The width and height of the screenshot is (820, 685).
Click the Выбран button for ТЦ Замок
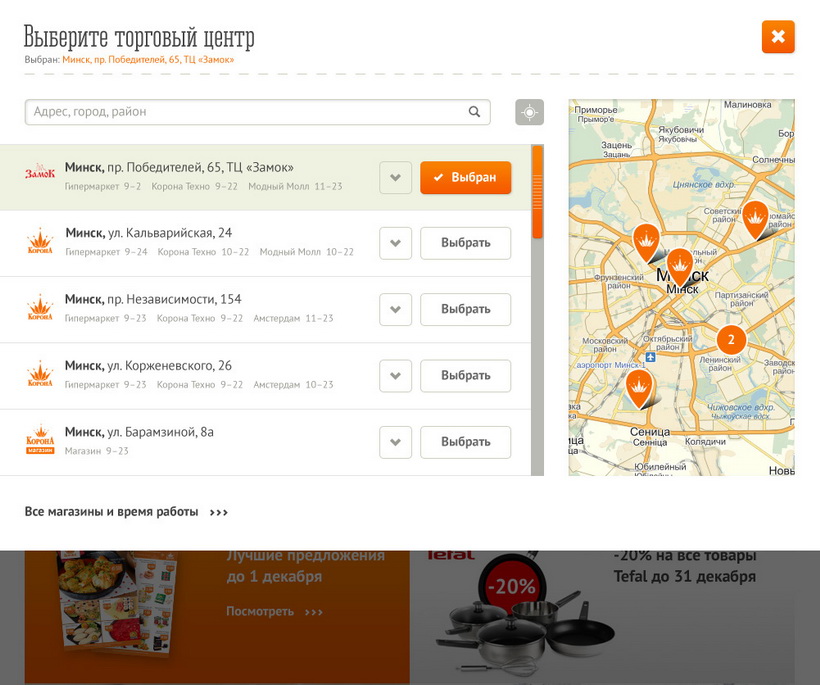[465, 178]
